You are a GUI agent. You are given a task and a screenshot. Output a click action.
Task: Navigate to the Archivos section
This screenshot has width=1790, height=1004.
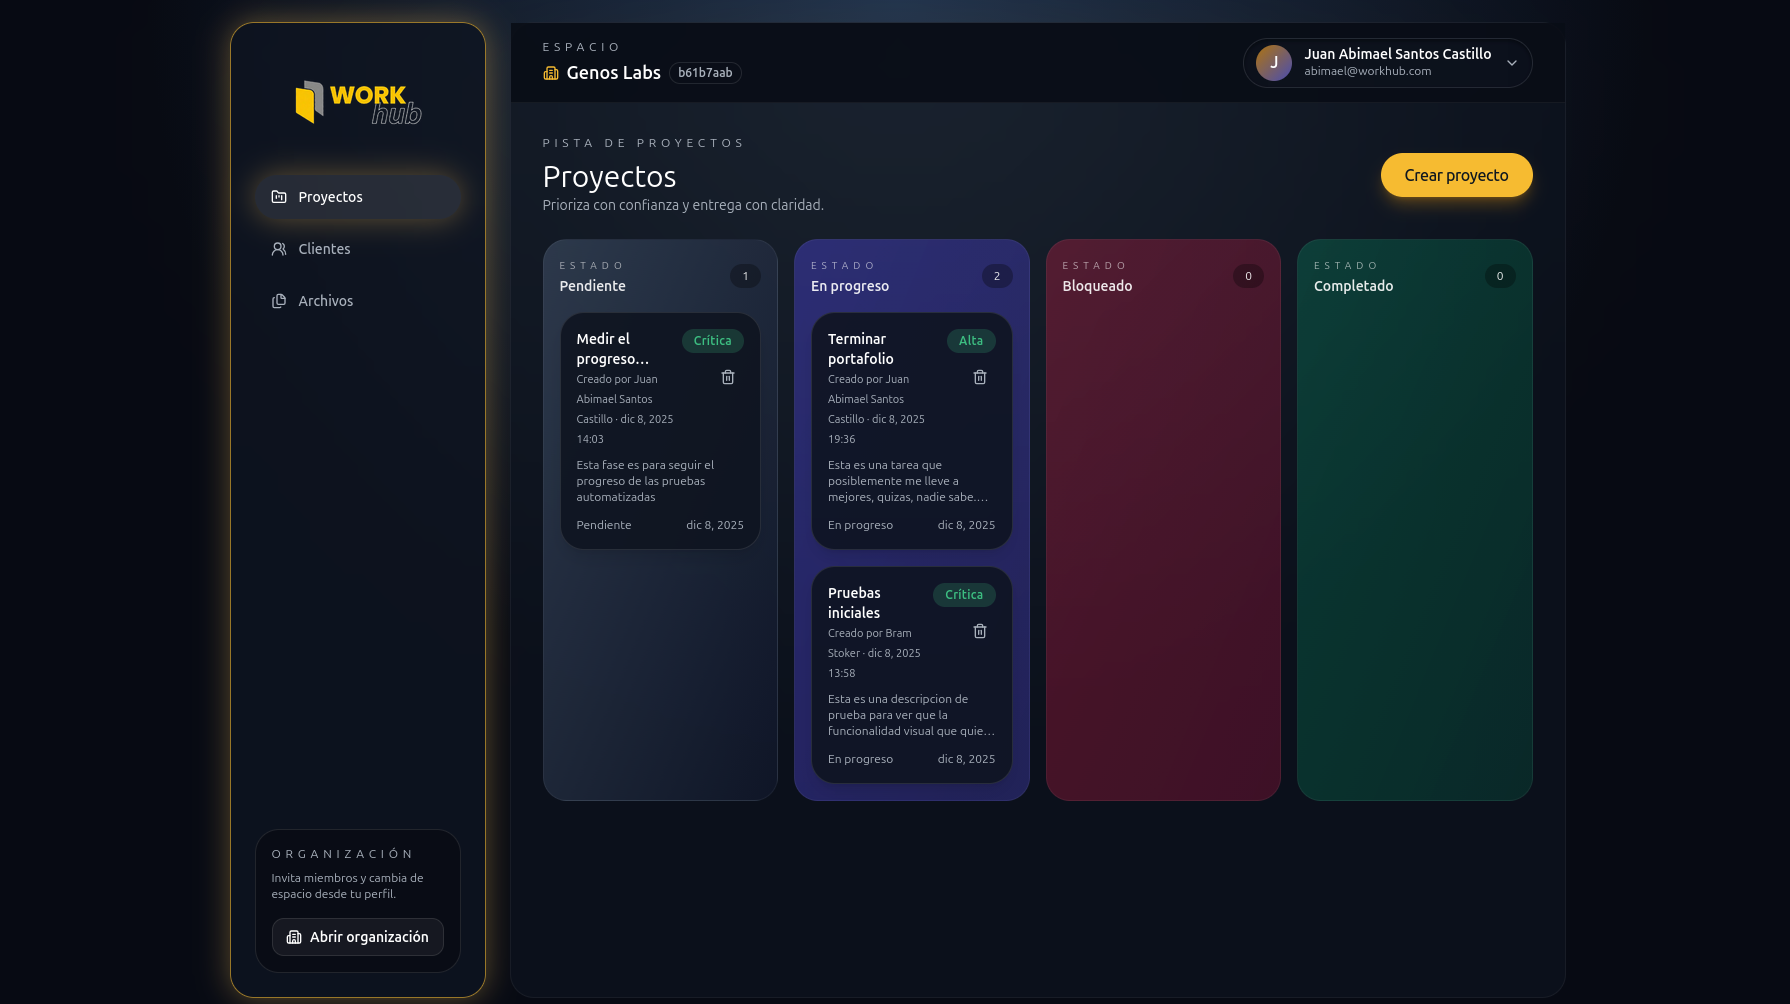click(324, 300)
